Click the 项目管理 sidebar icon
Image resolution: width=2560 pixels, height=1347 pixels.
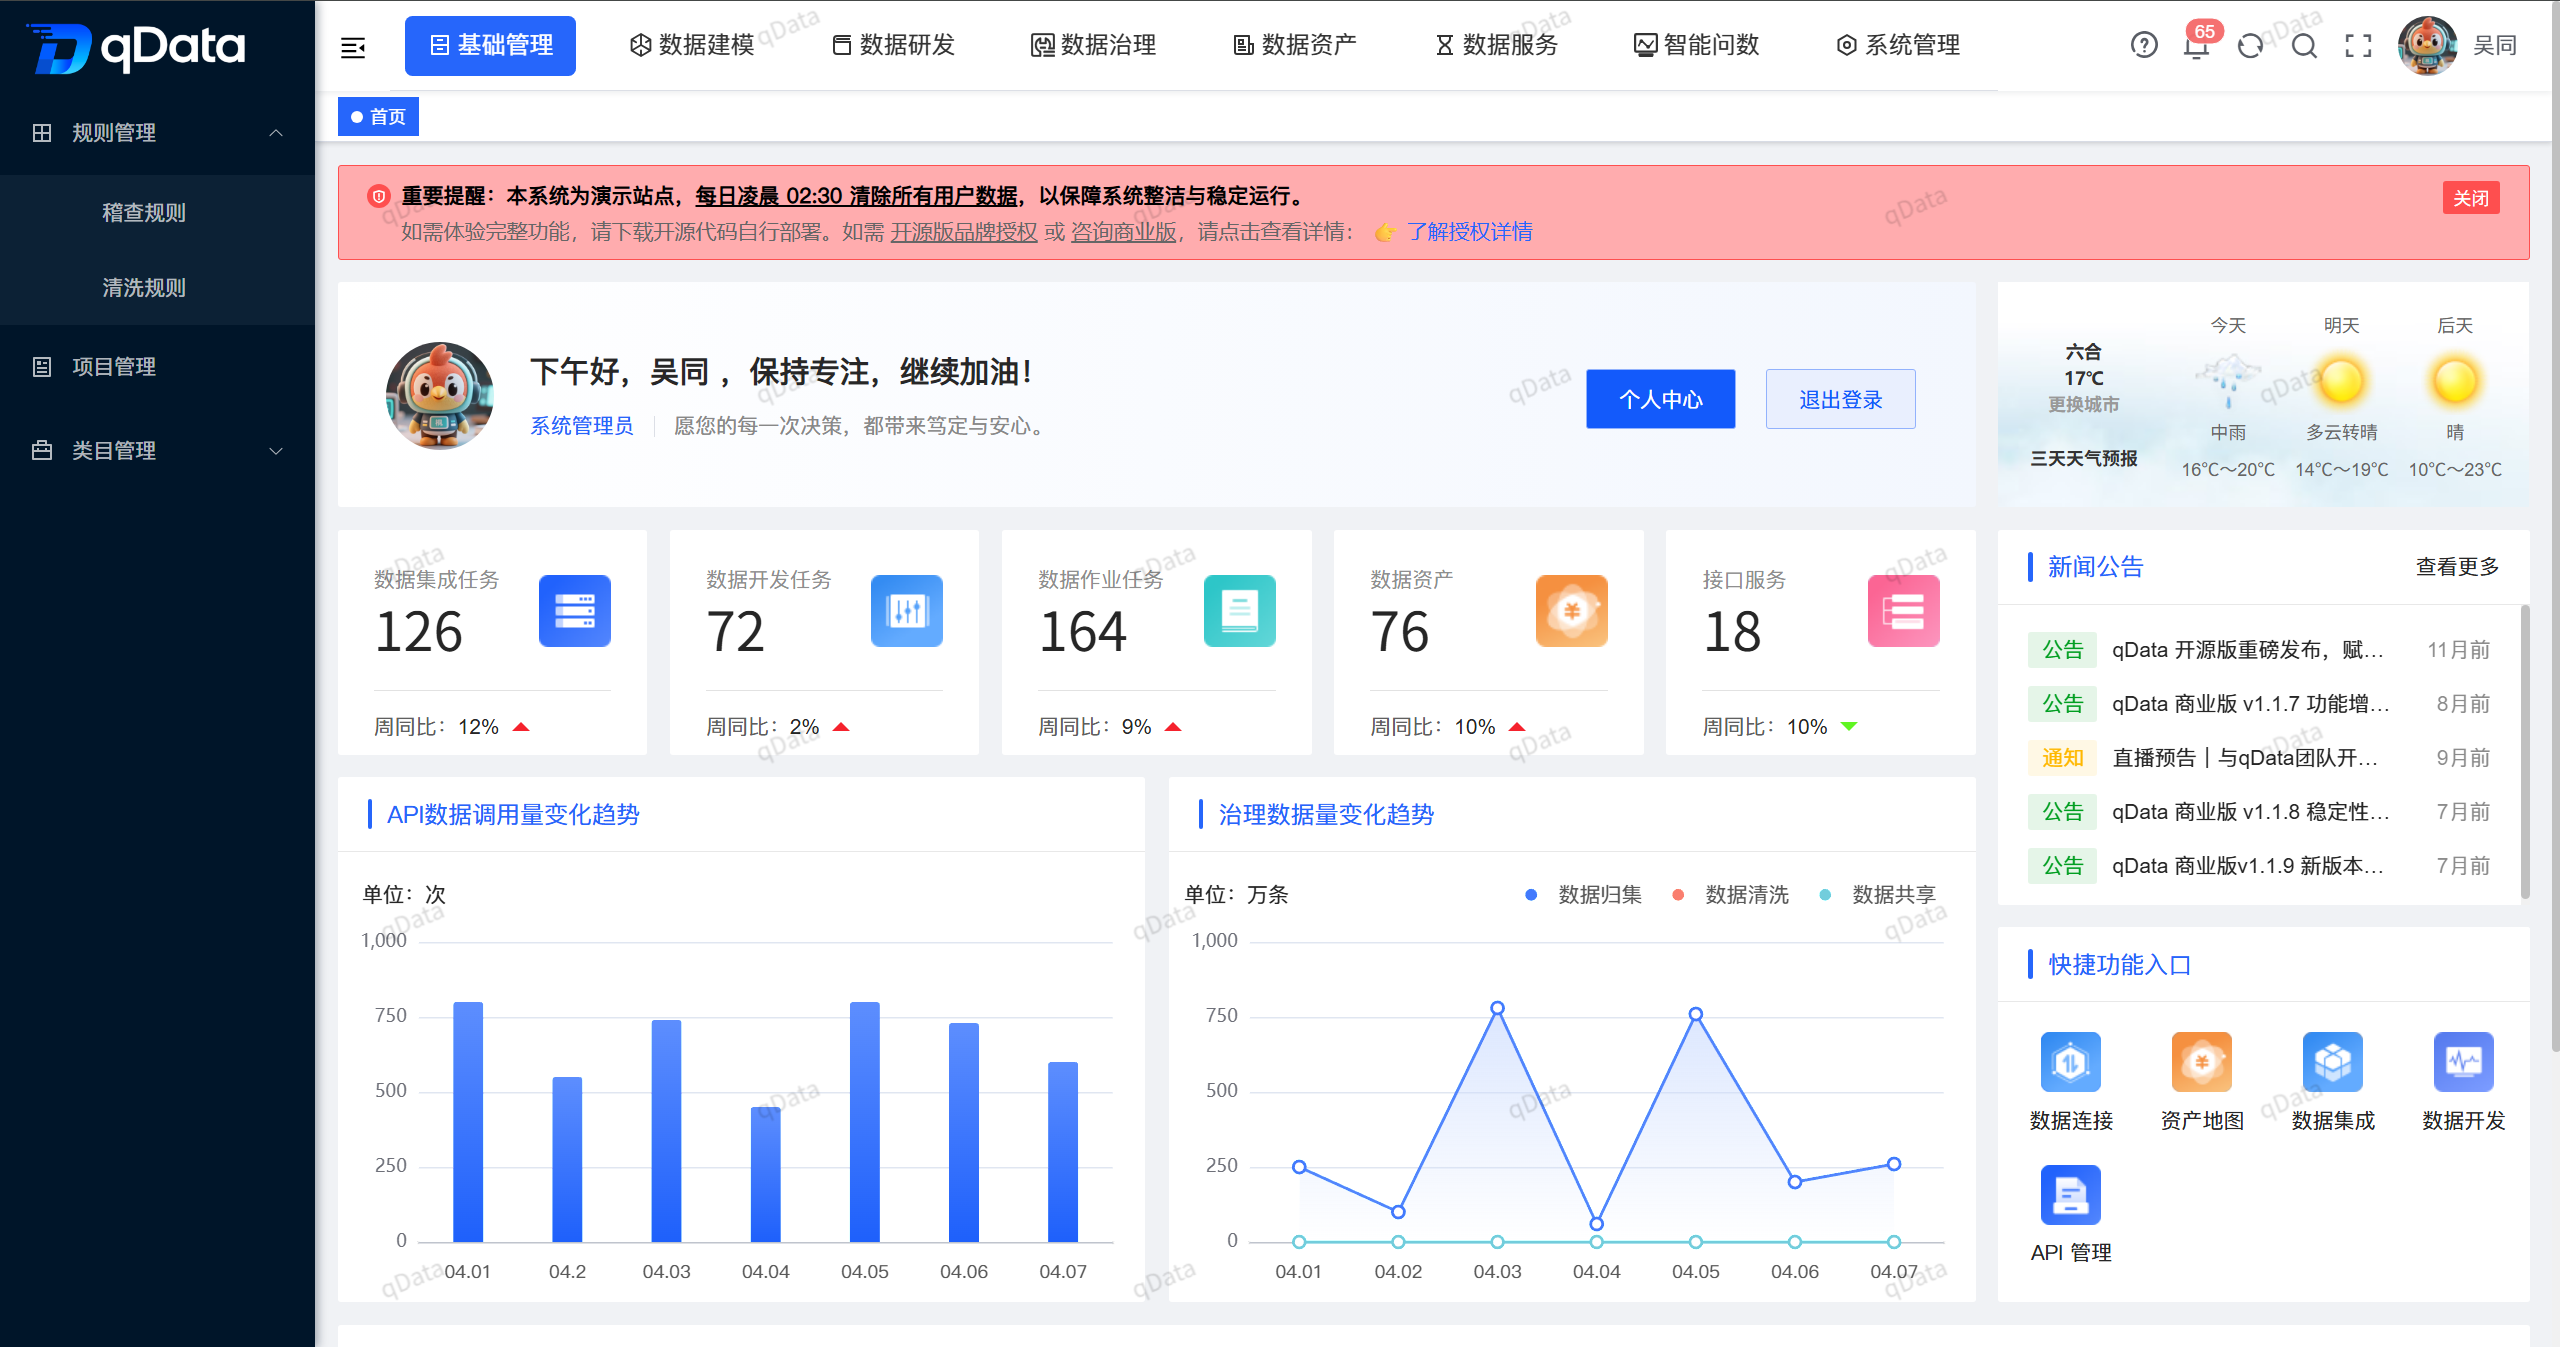click(42, 367)
